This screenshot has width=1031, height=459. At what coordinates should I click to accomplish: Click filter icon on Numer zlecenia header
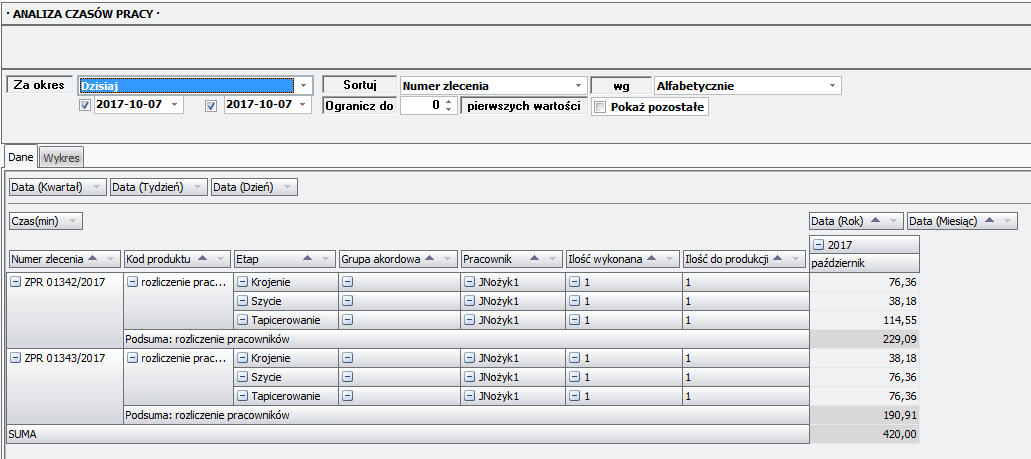(111, 259)
